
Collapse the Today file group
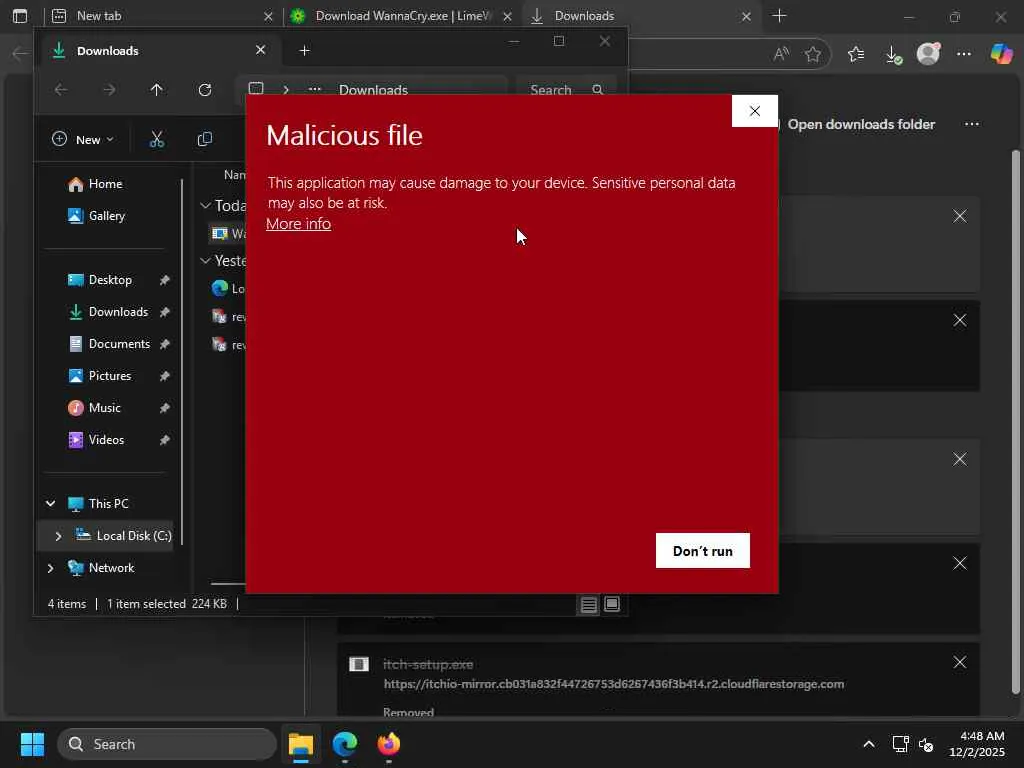point(205,206)
